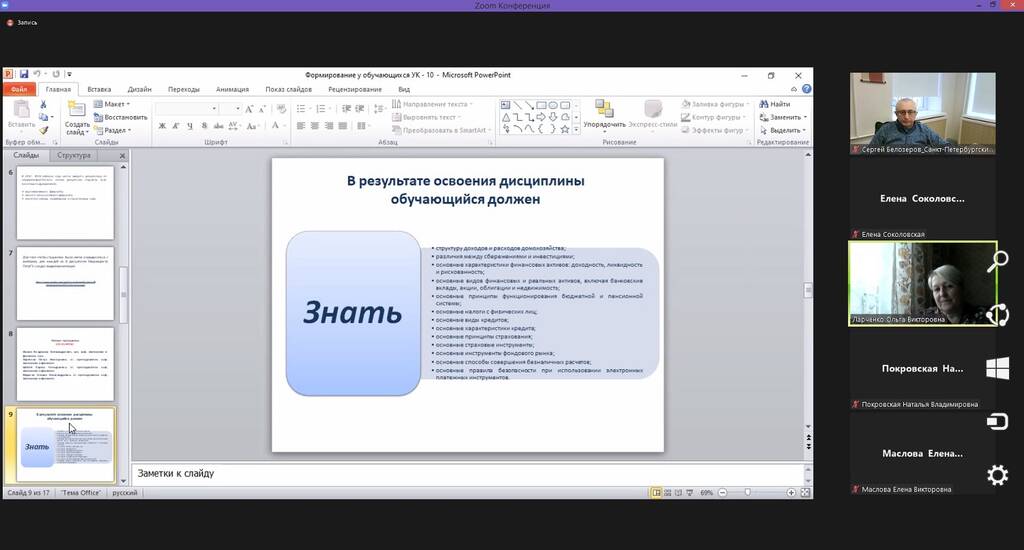Click the Undo arrow in quick access toolbar
This screenshot has height=550, width=1024.
(37, 74)
